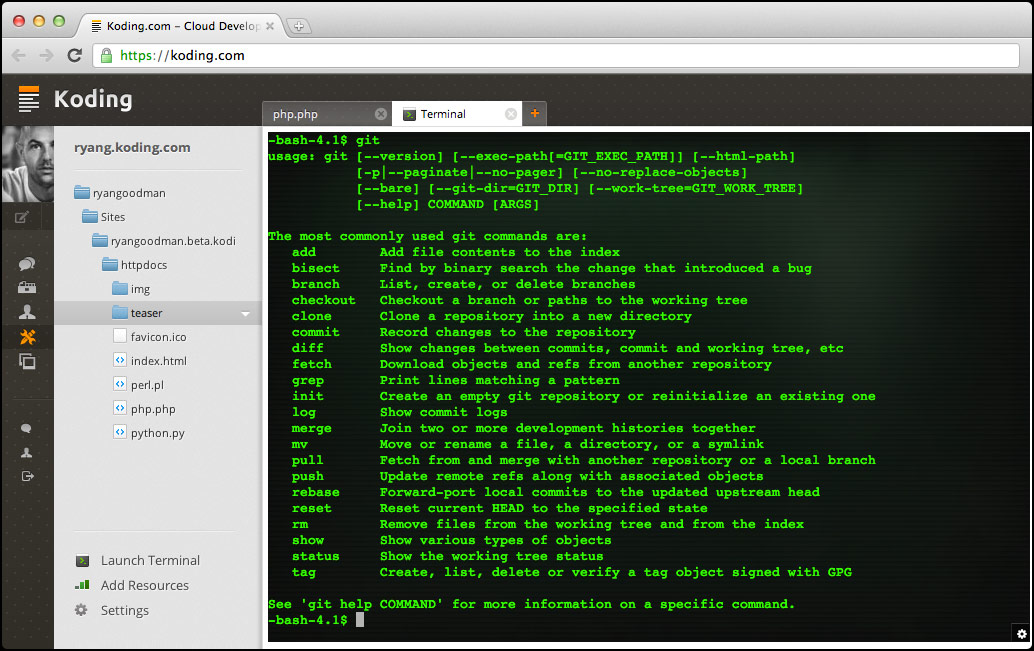Go back in browser history
This screenshot has width=1034, height=651.
click(x=18, y=55)
